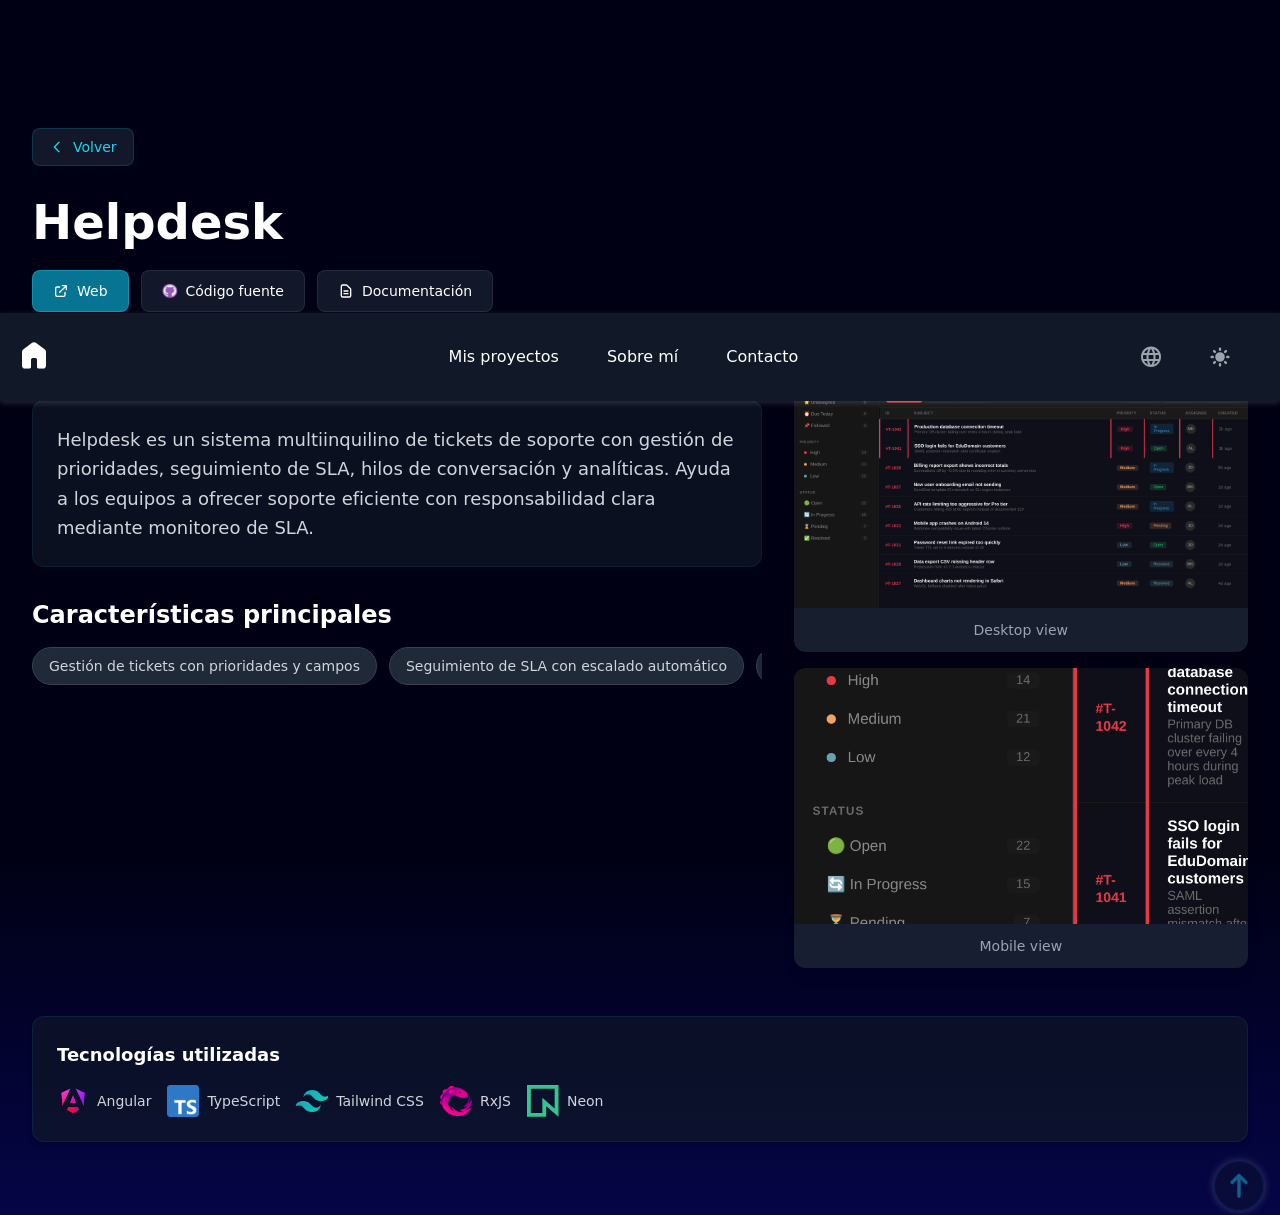Click the GitHub icon in Código fuente
The width and height of the screenshot is (1280, 1215).
[170, 291]
